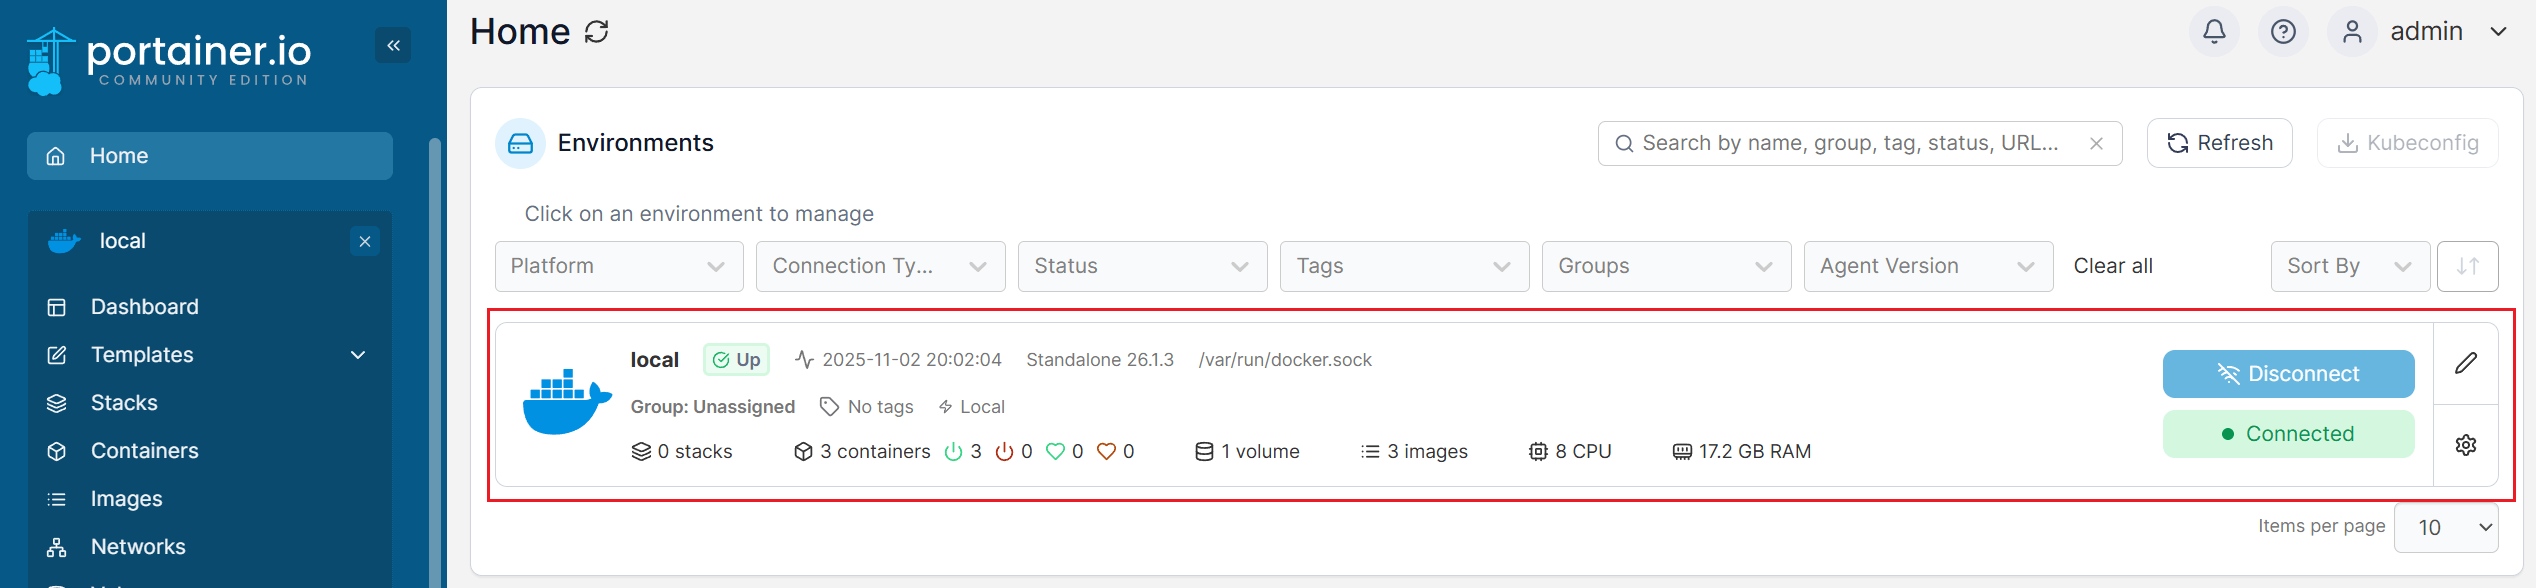
Task: Clear the search field with X icon
Action: [2096, 144]
